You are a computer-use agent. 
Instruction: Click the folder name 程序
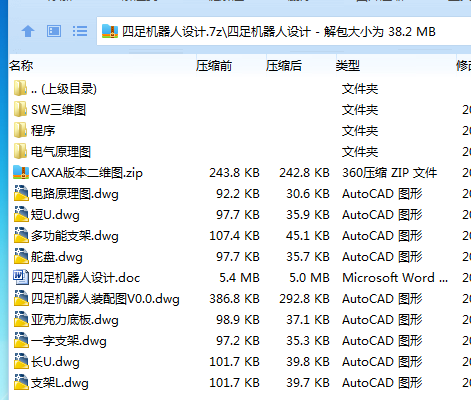[x=43, y=130]
